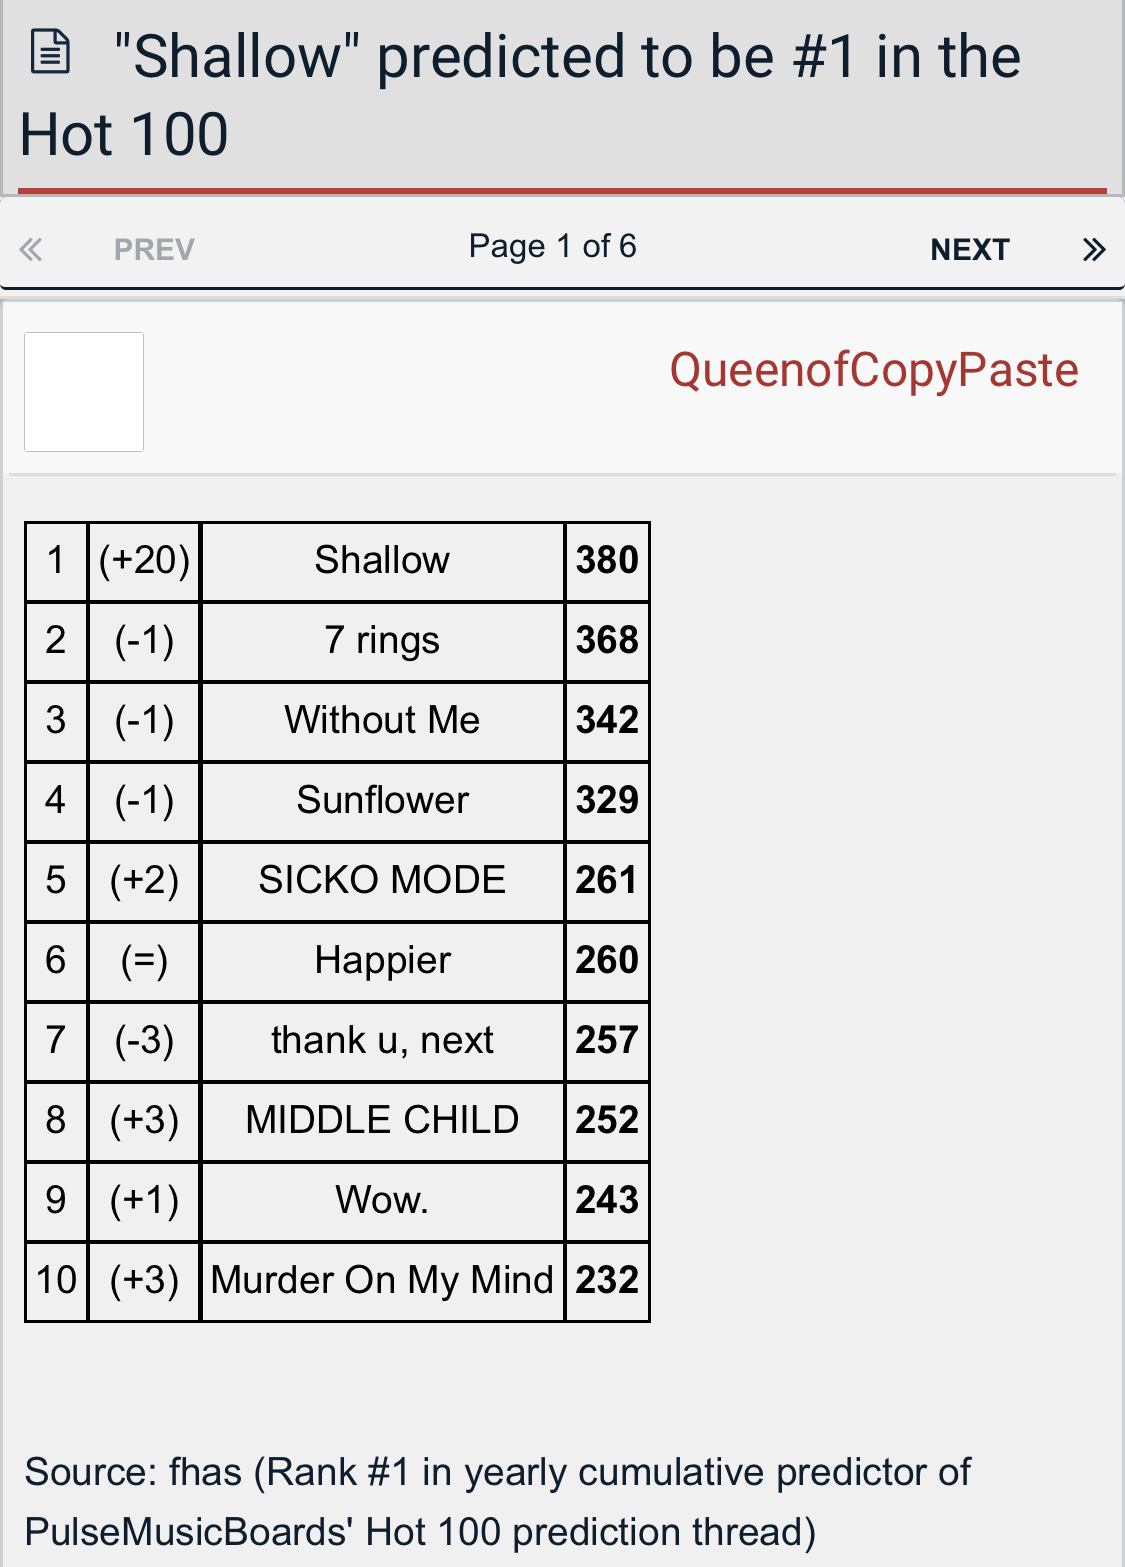Click the blank user avatar thumbnail

click(84, 392)
